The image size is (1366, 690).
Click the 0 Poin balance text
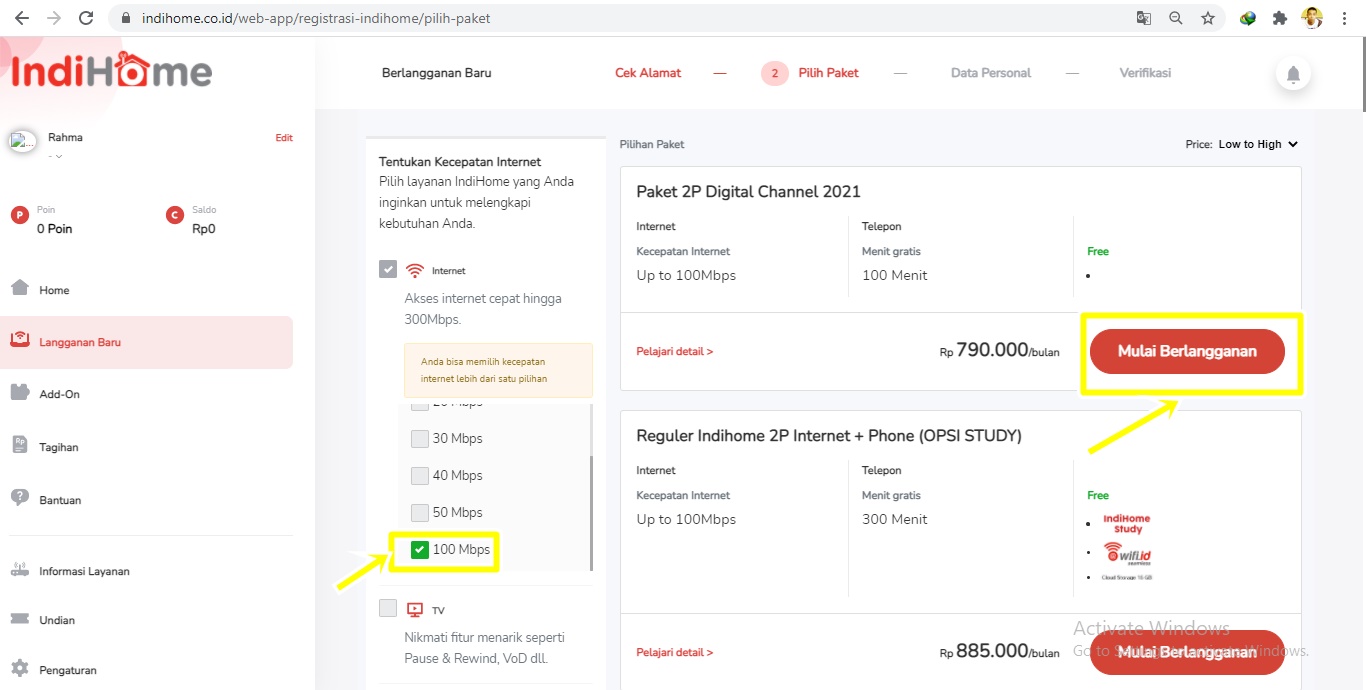pos(54,229)
